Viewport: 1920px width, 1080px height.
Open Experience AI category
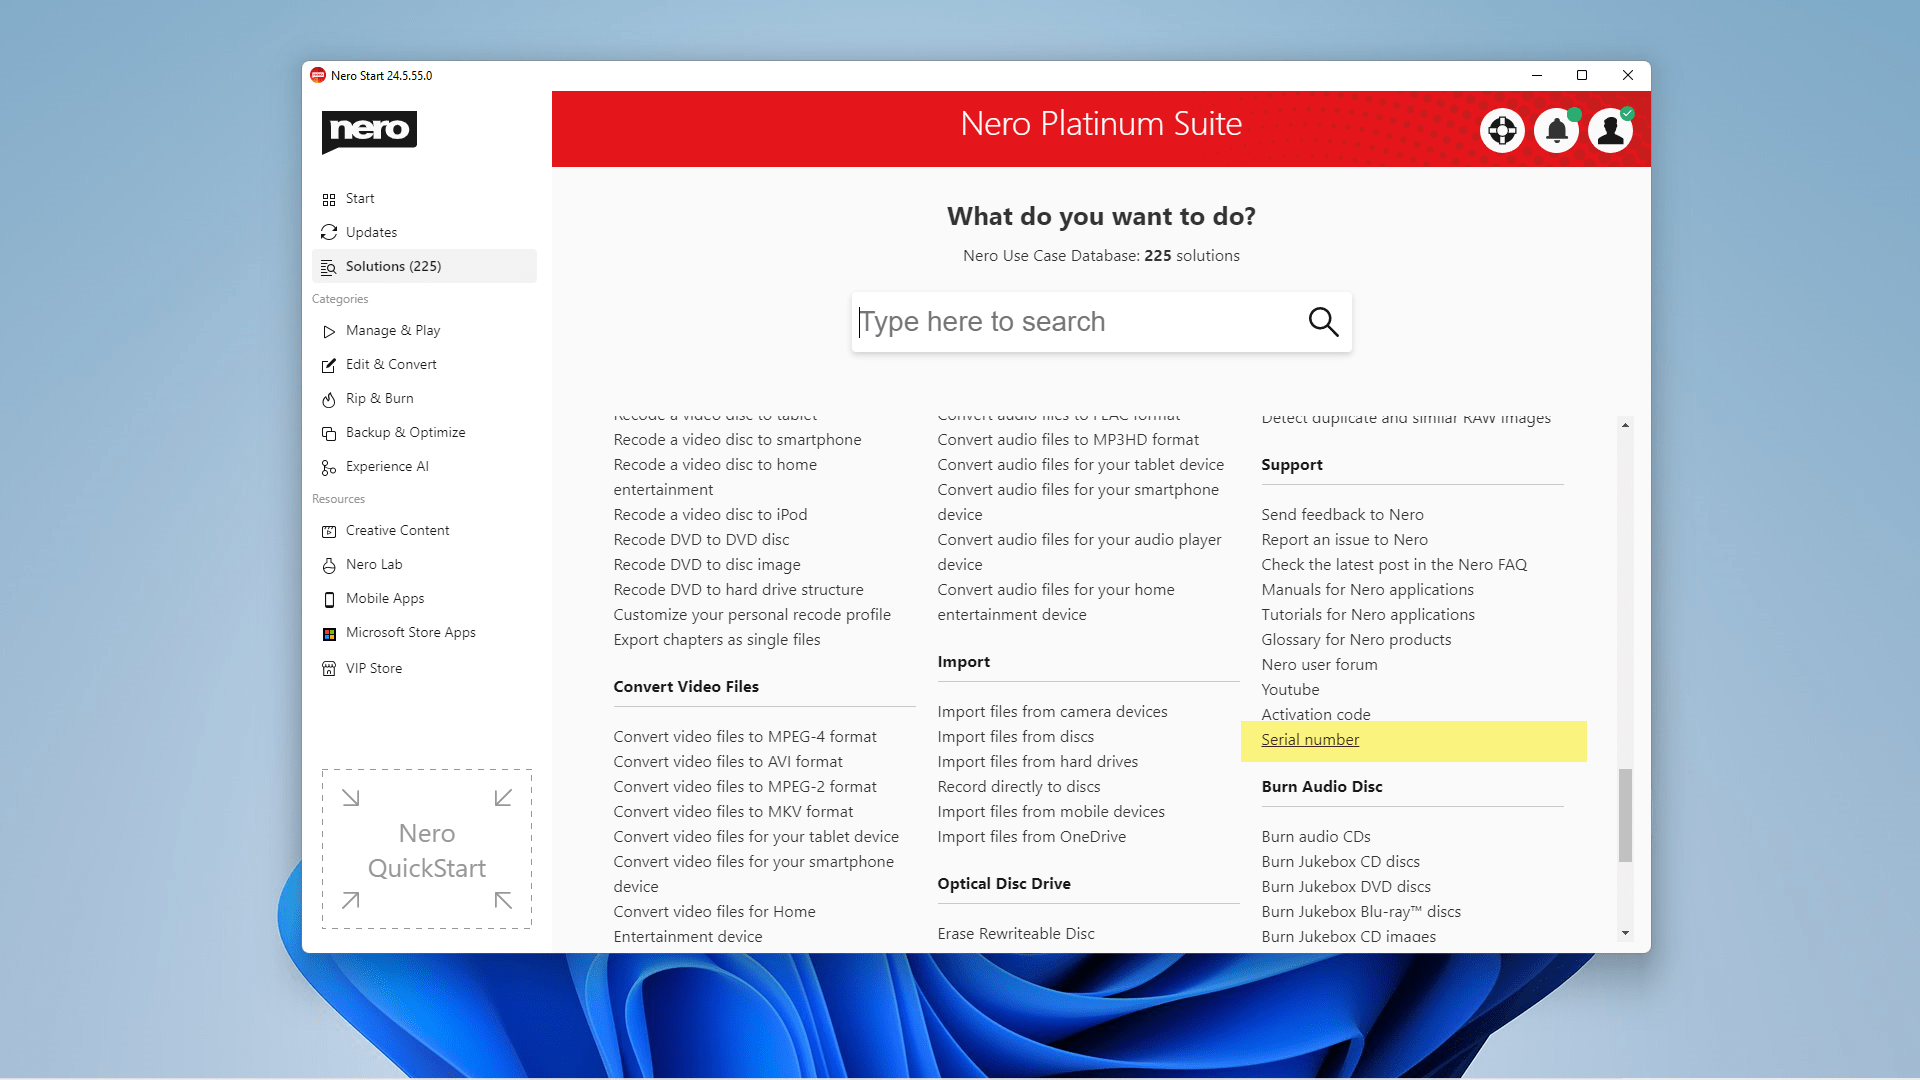(x=424, y=466)
